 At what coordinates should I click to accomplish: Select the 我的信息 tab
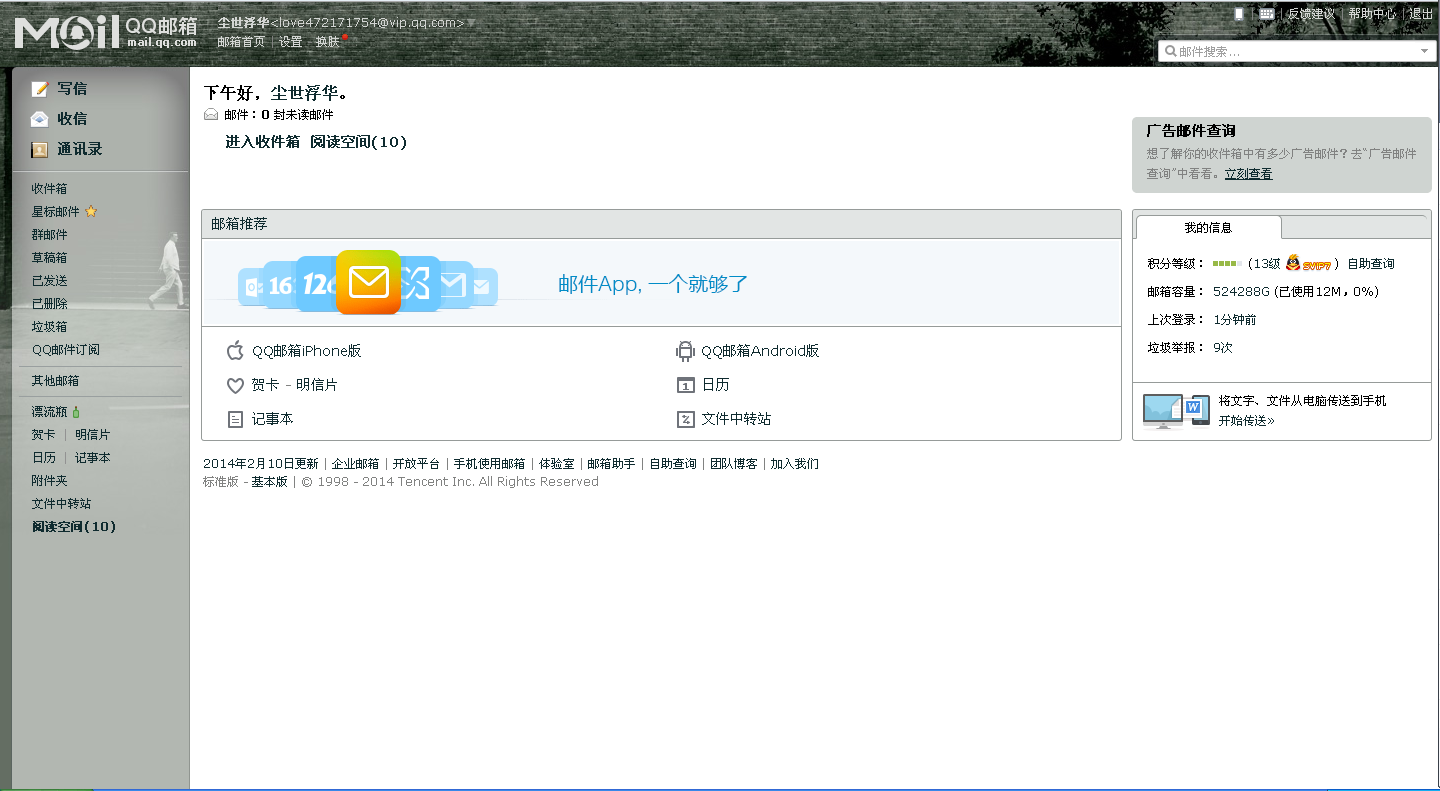pos(1208,228)
